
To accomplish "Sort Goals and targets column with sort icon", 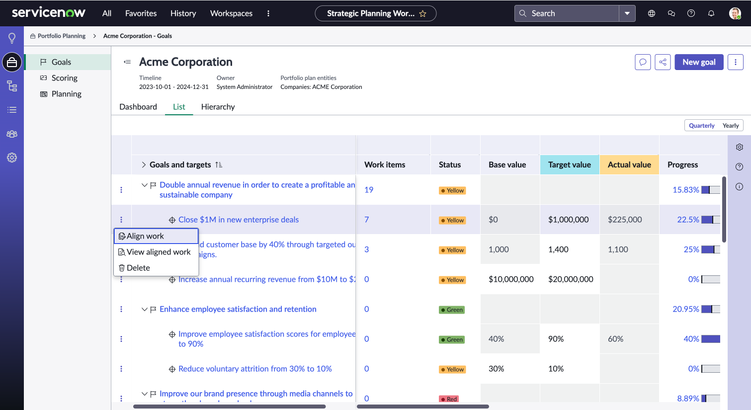I will tap(218, 165).
